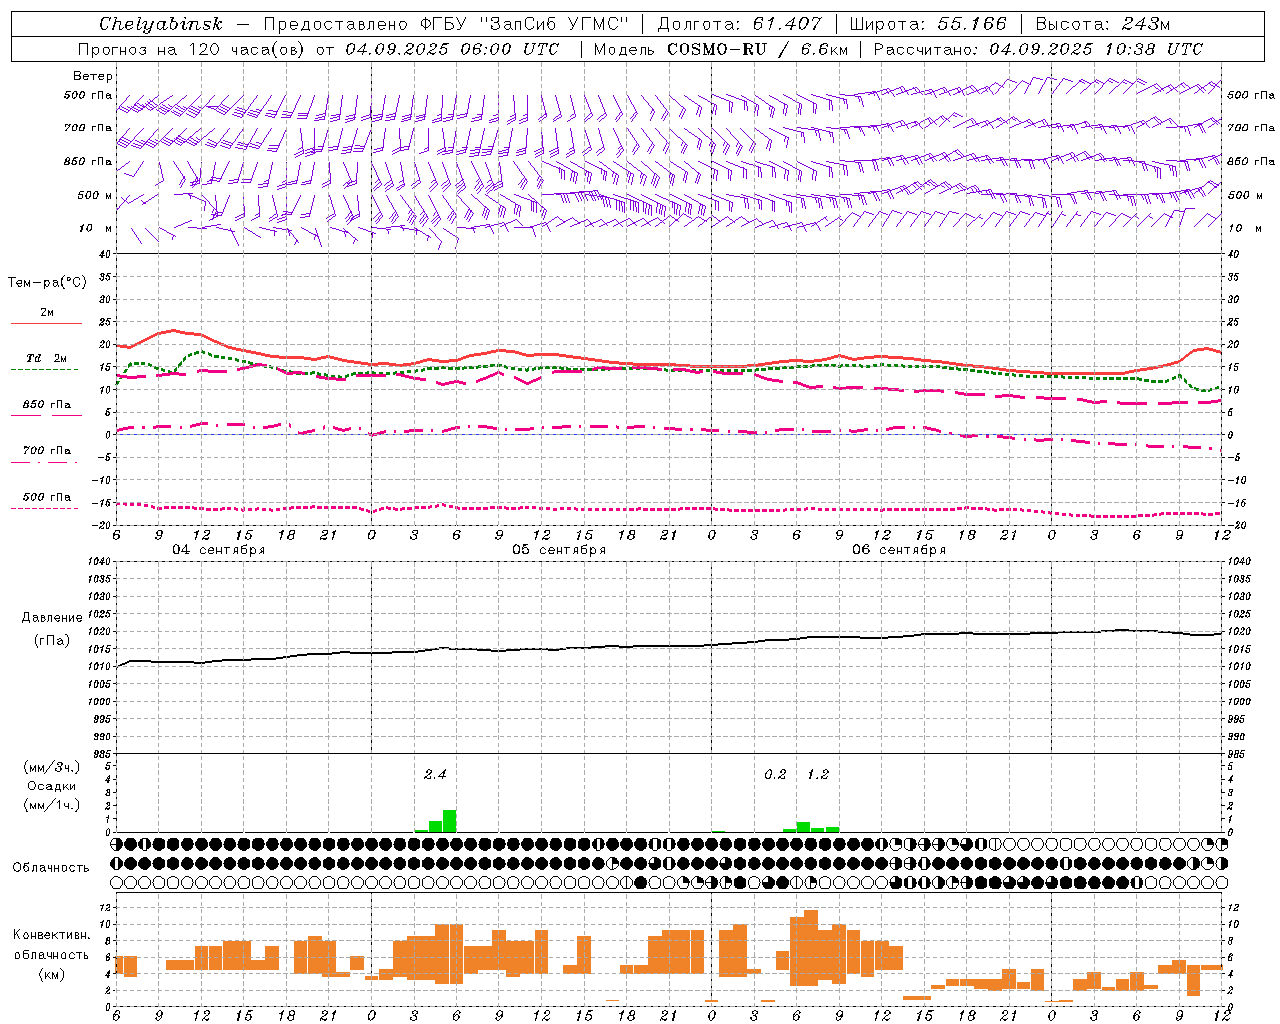The width and height of the screenshot is (1280, 1024).
Task: Click the Облачность panel label
Action: point(51,868)
